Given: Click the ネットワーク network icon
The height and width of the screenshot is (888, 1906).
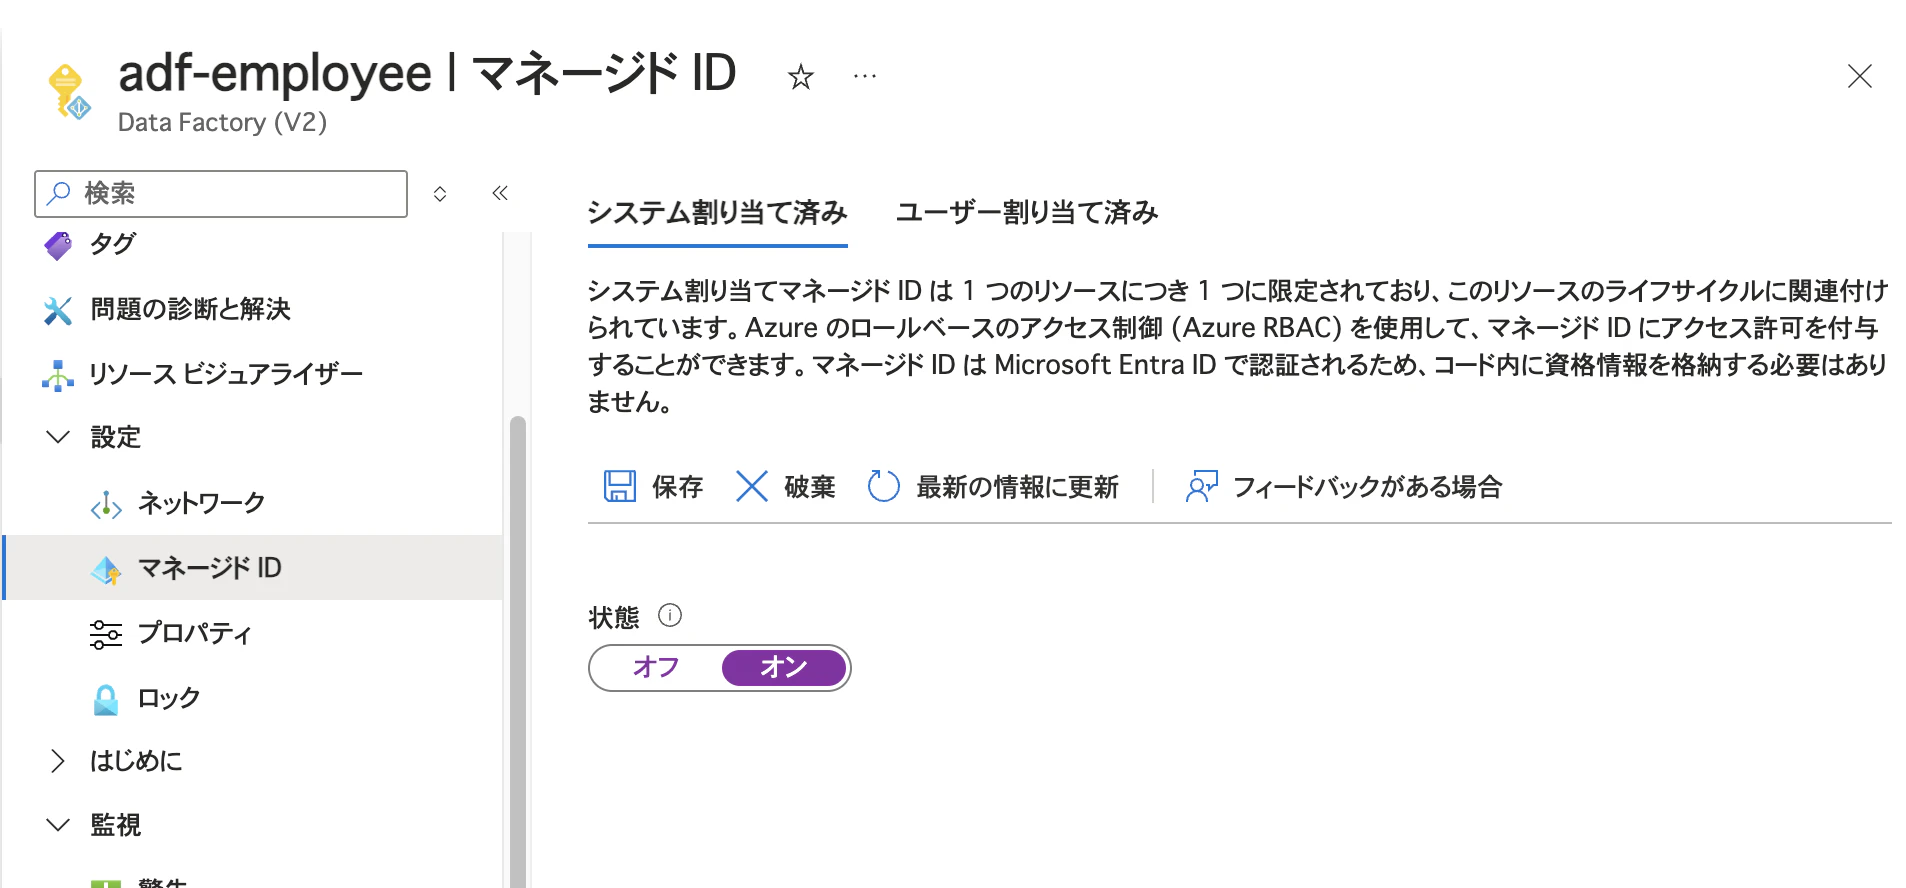Looking at the screenshot, I should [106, 505].
